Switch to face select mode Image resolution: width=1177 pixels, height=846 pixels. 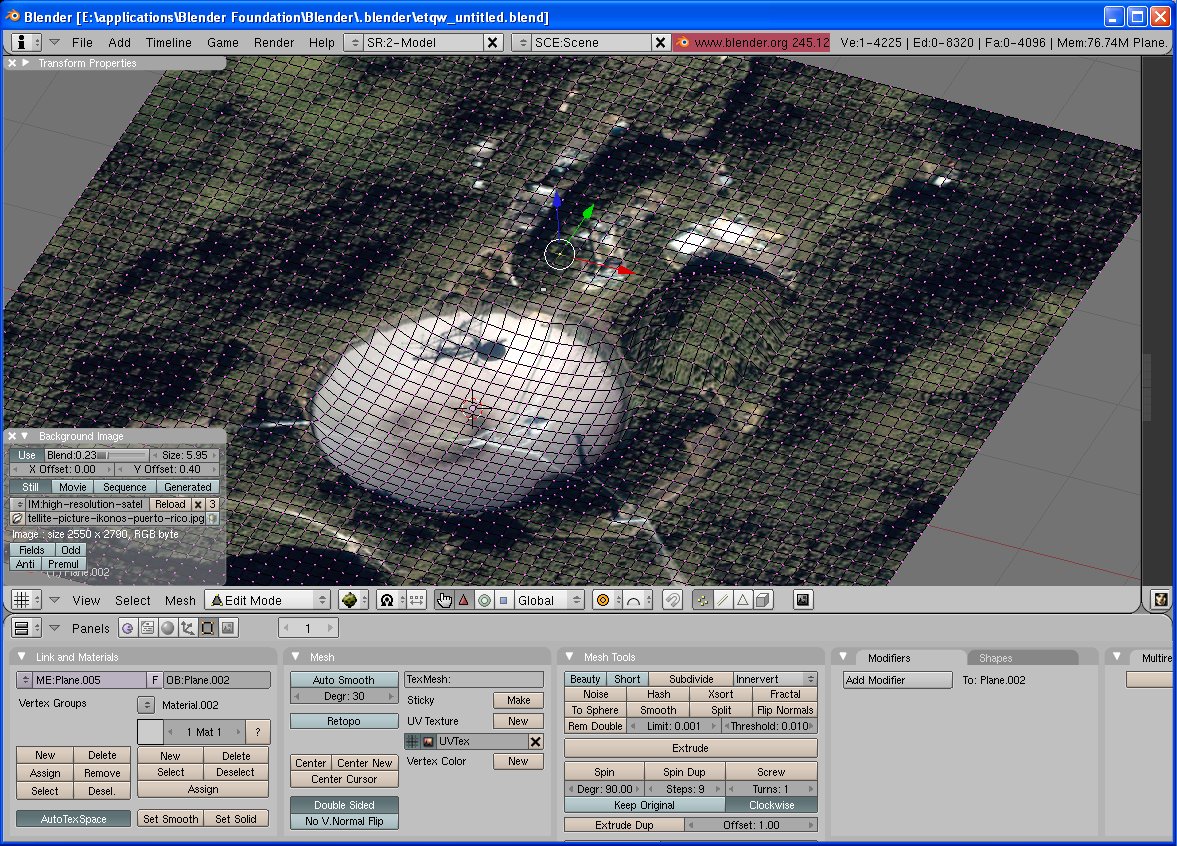pyautogui.click(x=743, y=600)
